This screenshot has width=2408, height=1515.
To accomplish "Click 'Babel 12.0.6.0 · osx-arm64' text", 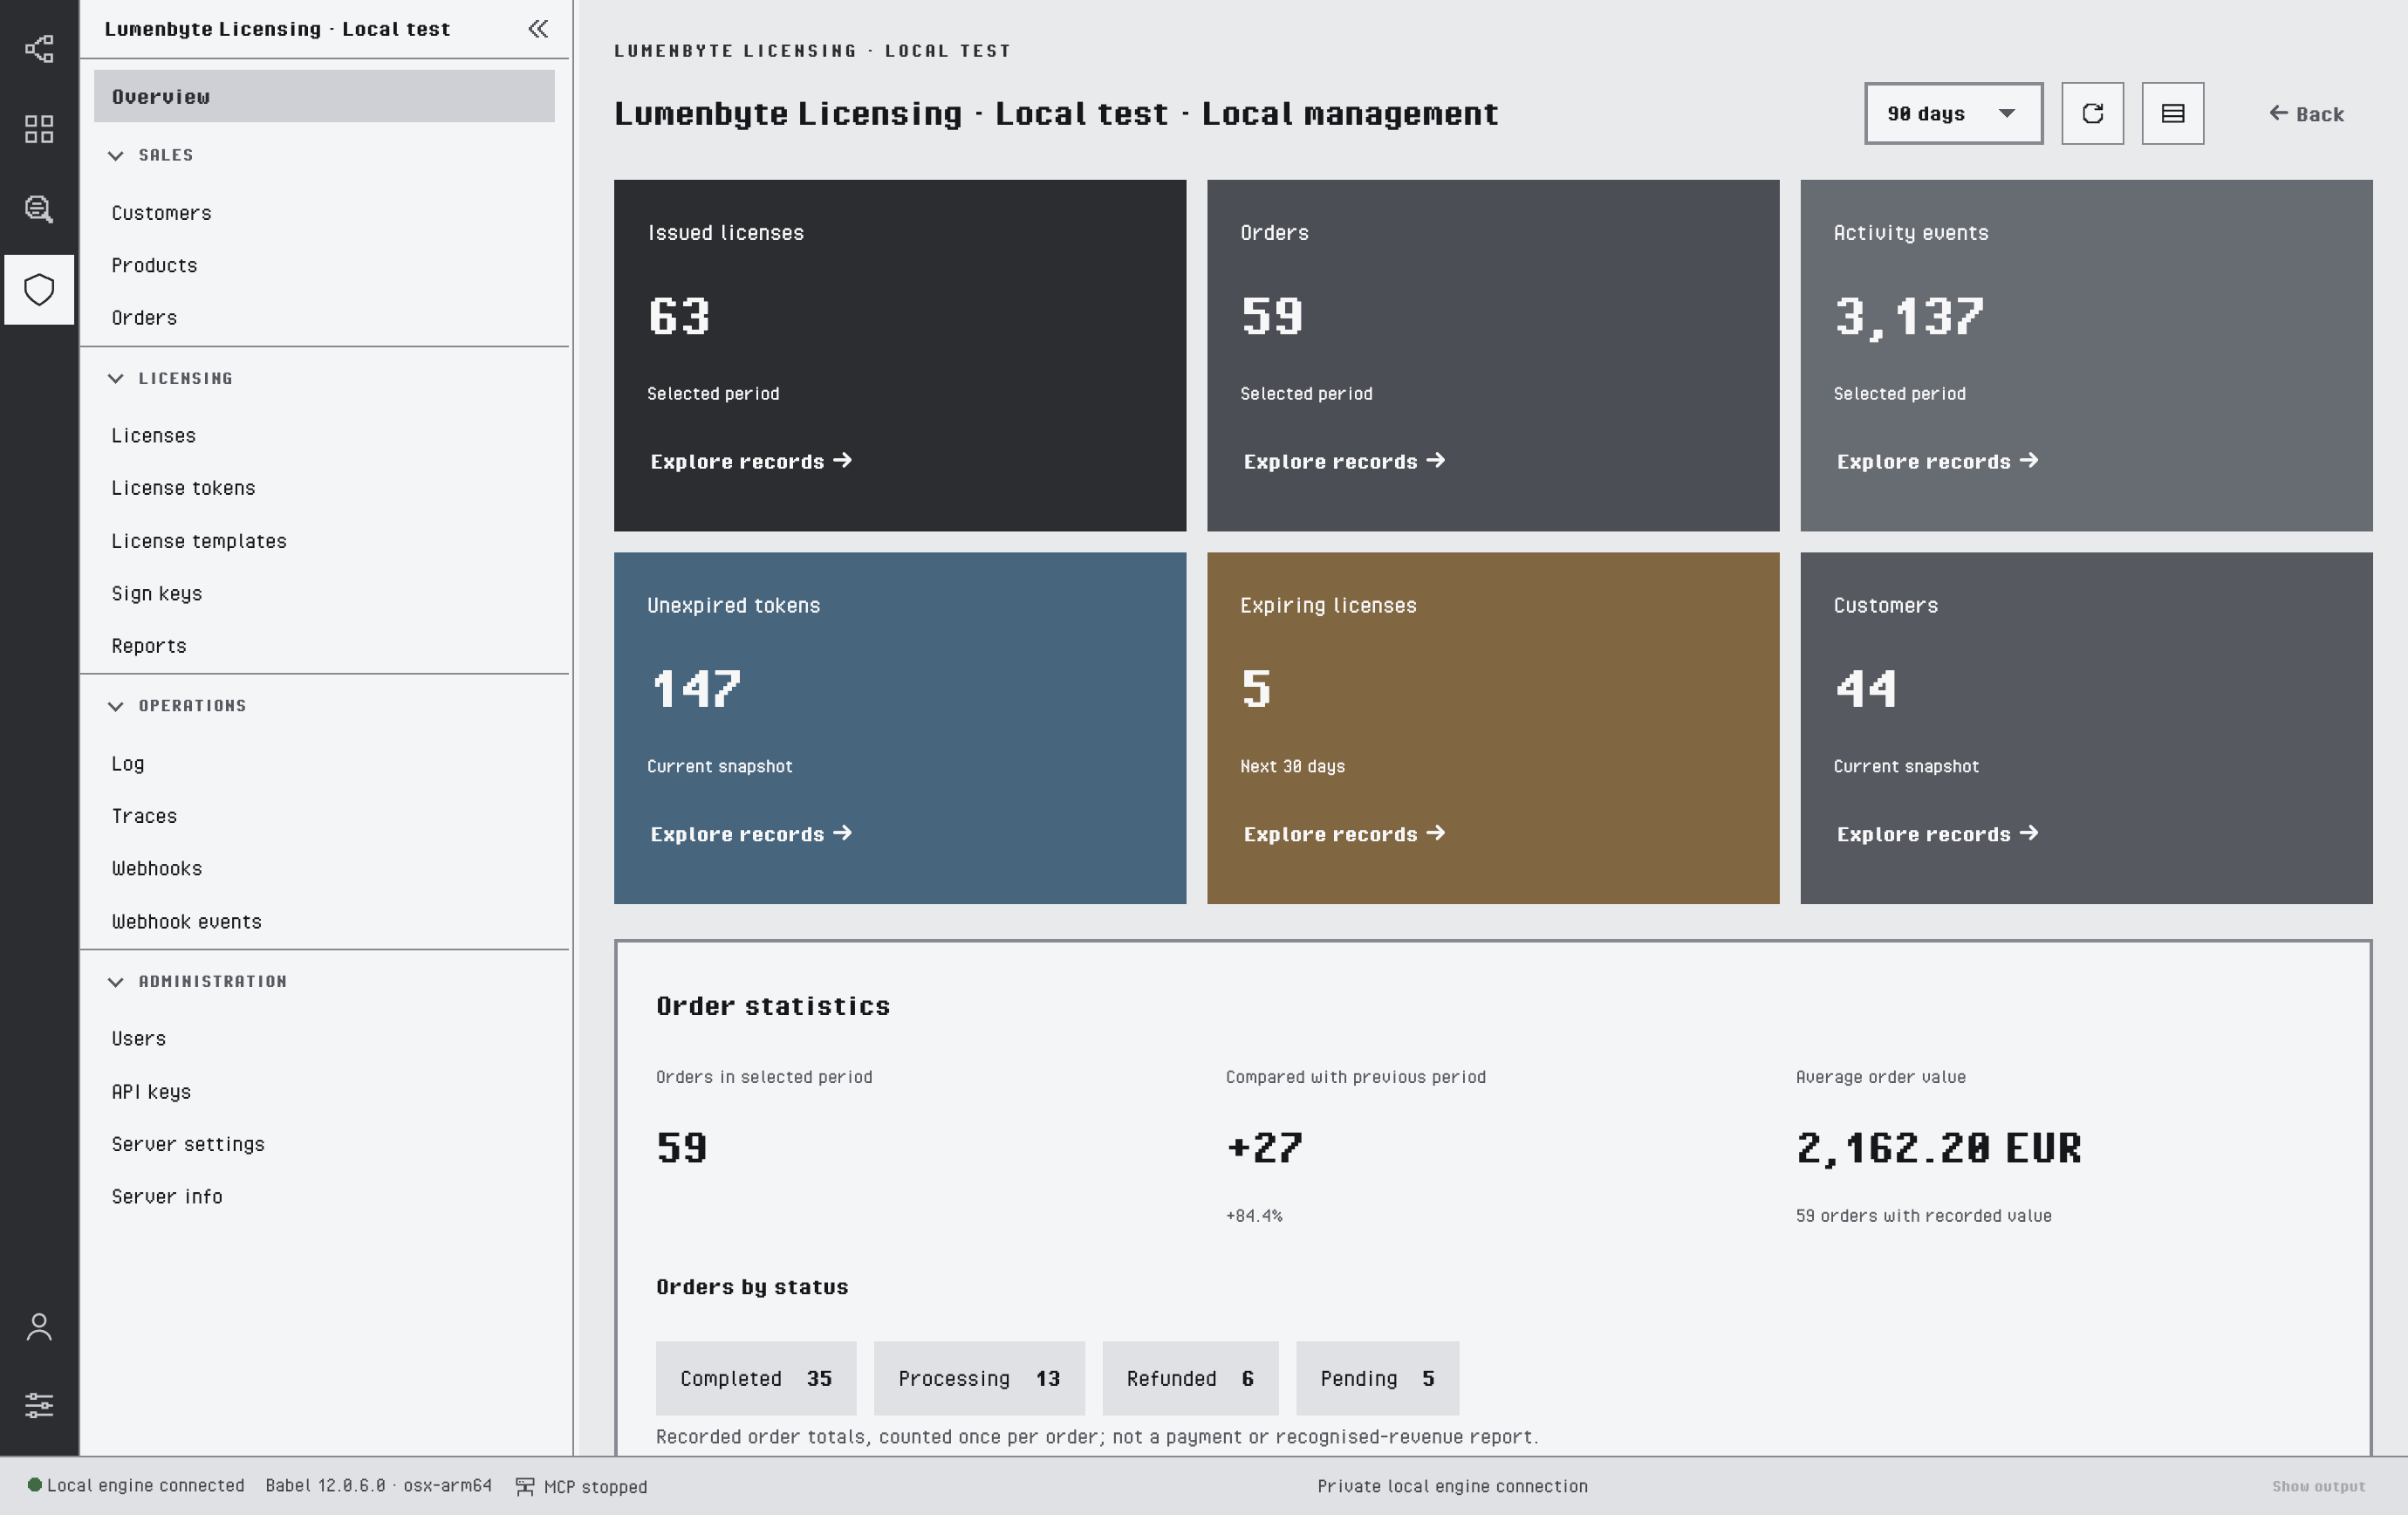I will pyautogui.click(x=378, y=1486).
